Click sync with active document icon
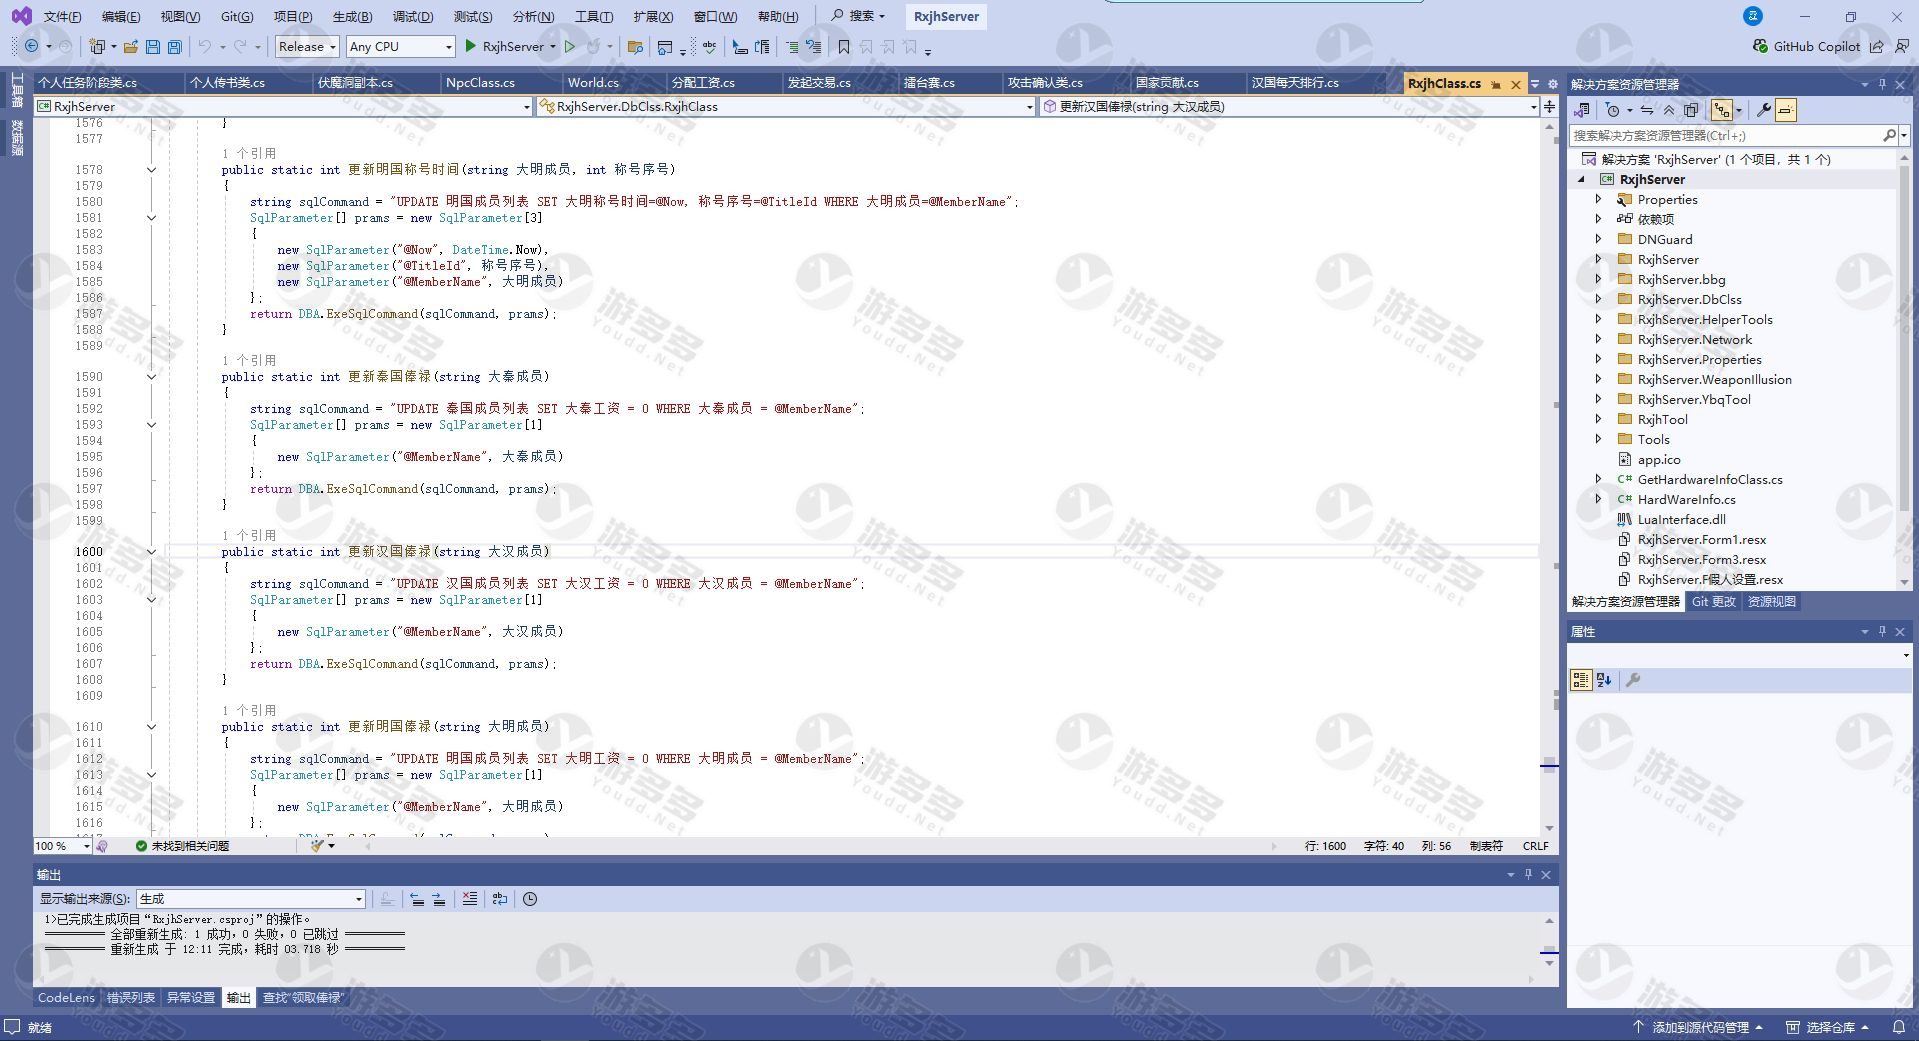This screenshot has width=1919, height=1041. coord(1647,110)
